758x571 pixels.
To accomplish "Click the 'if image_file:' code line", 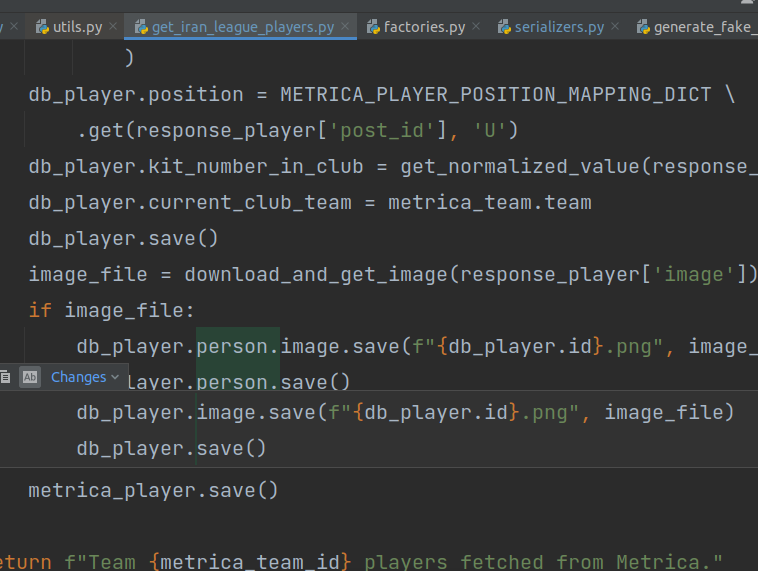I will pyautogui.click(x=112, y=310).
